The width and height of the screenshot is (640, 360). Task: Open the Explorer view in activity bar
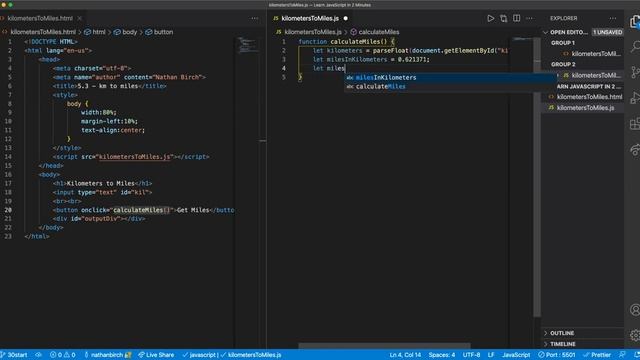coord(635,21)
